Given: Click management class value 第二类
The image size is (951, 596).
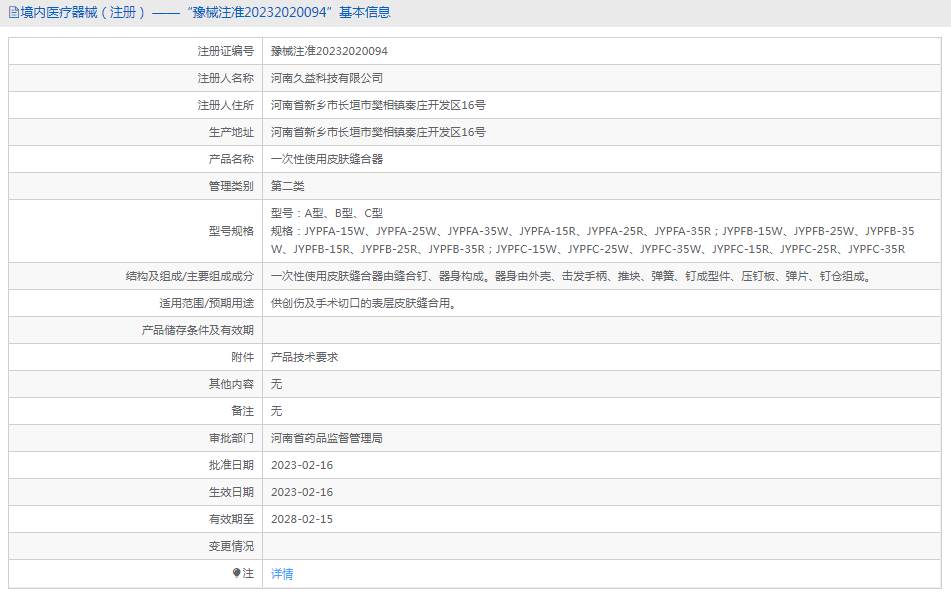Looking at the screenshot, I should click(x=287, y=186).
